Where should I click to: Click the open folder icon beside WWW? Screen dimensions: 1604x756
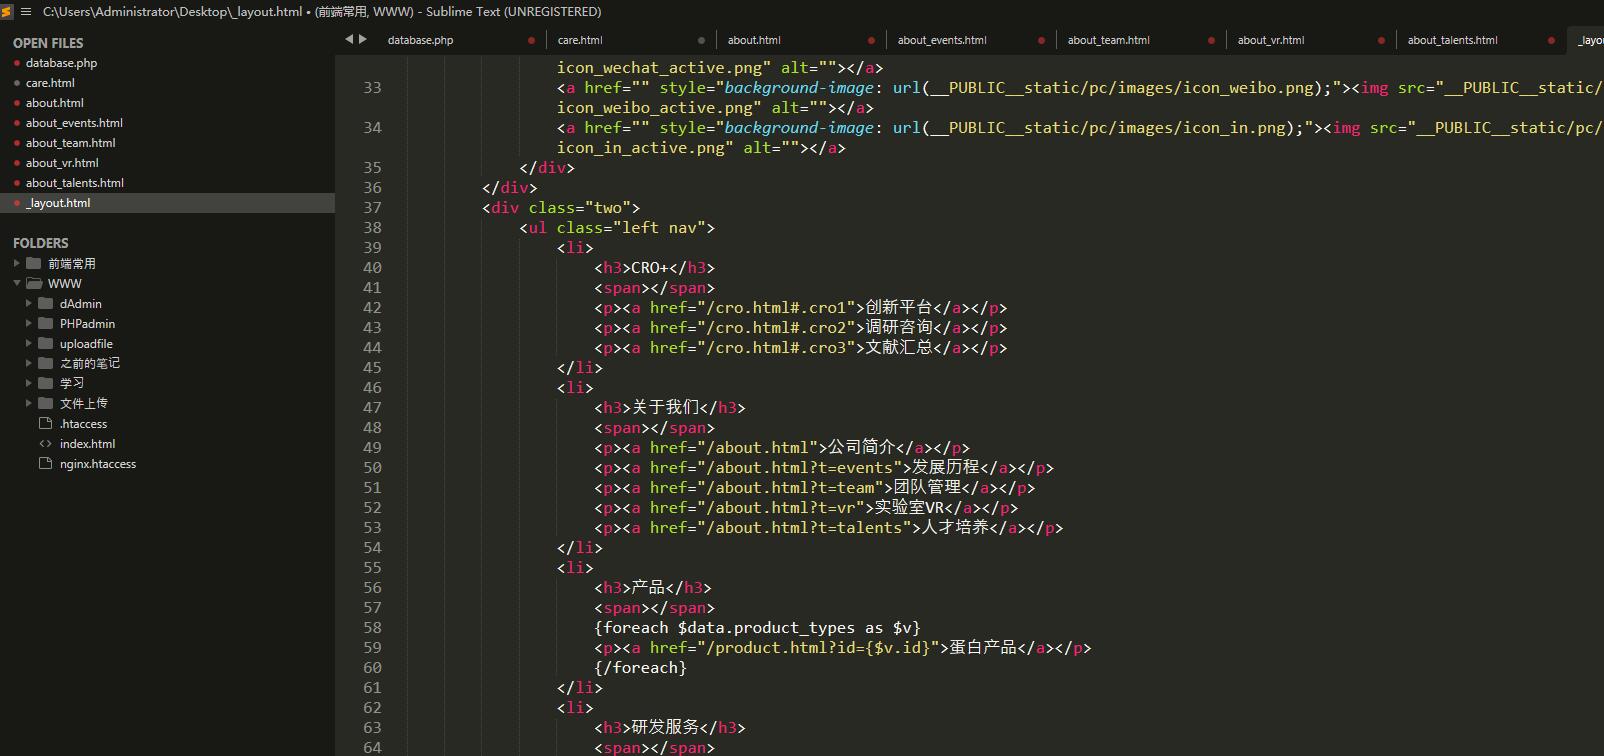click(x=34, y=283)
